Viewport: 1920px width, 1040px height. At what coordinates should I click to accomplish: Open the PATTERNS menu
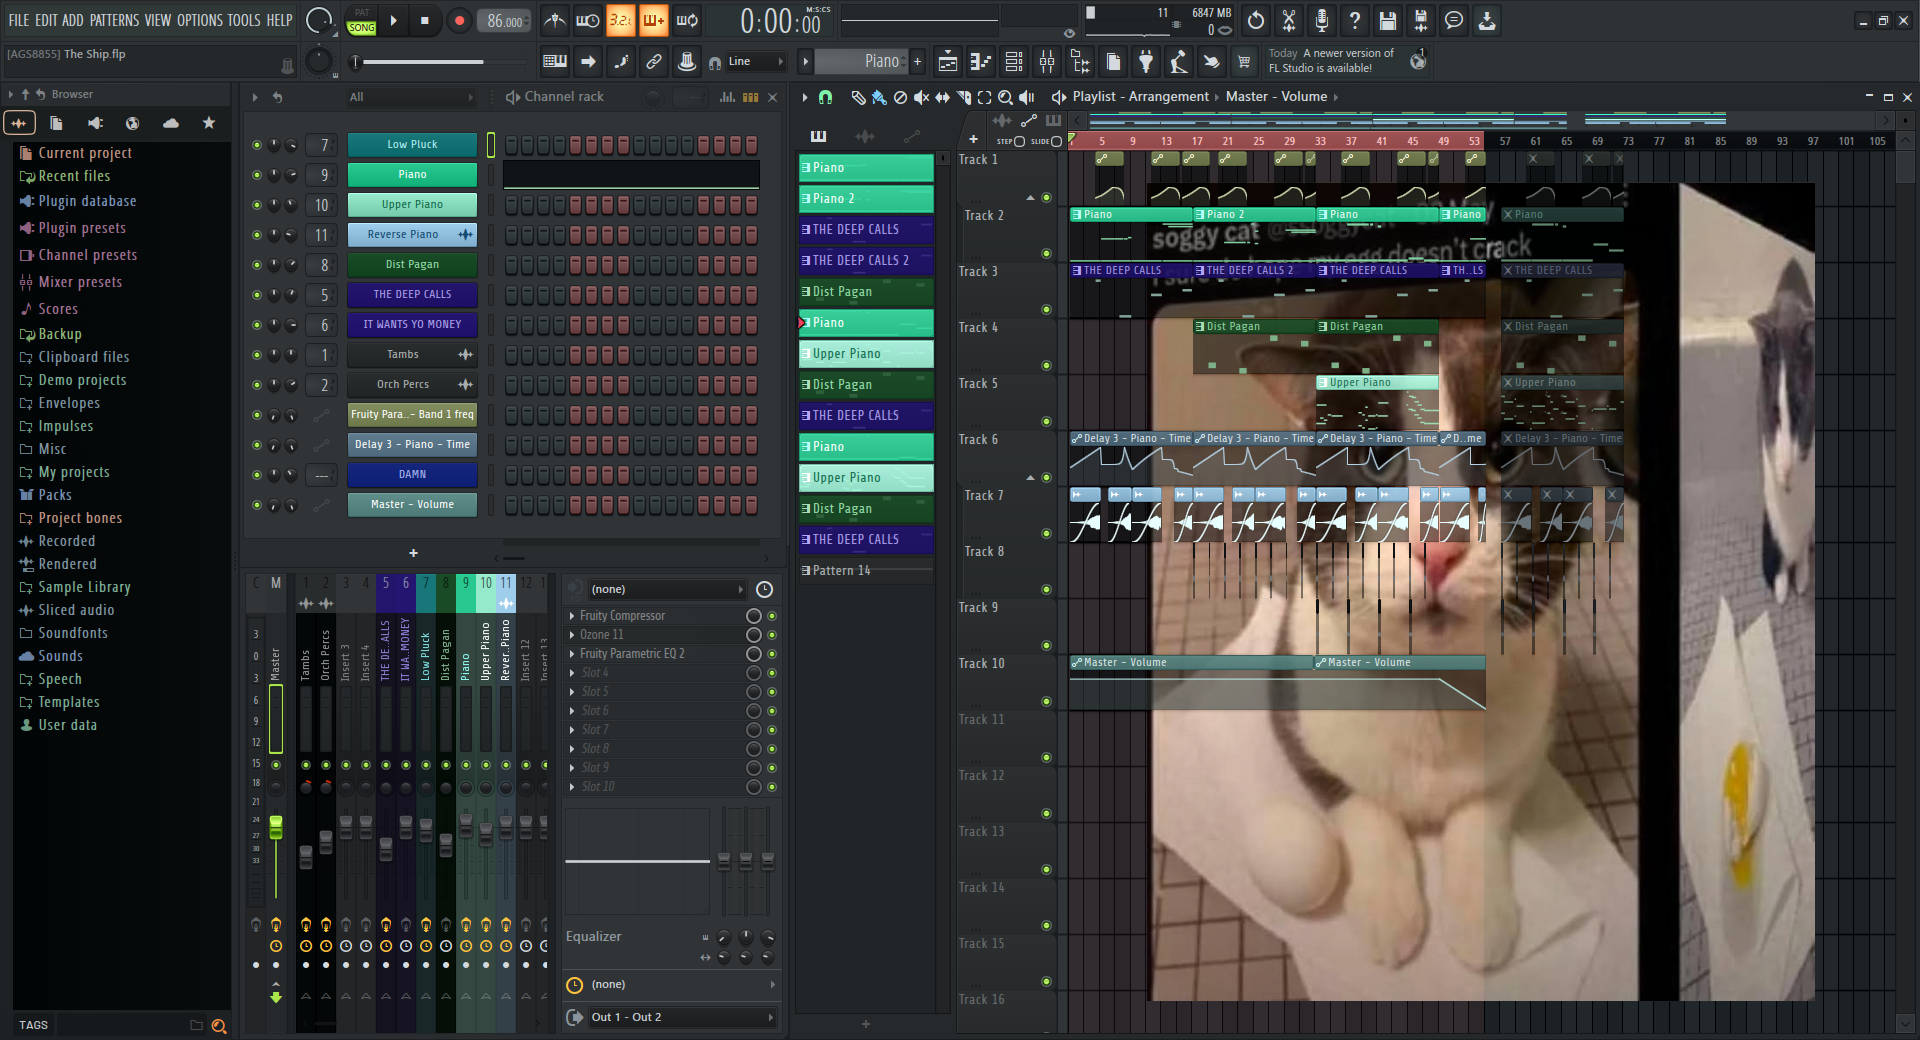[114, 20]
